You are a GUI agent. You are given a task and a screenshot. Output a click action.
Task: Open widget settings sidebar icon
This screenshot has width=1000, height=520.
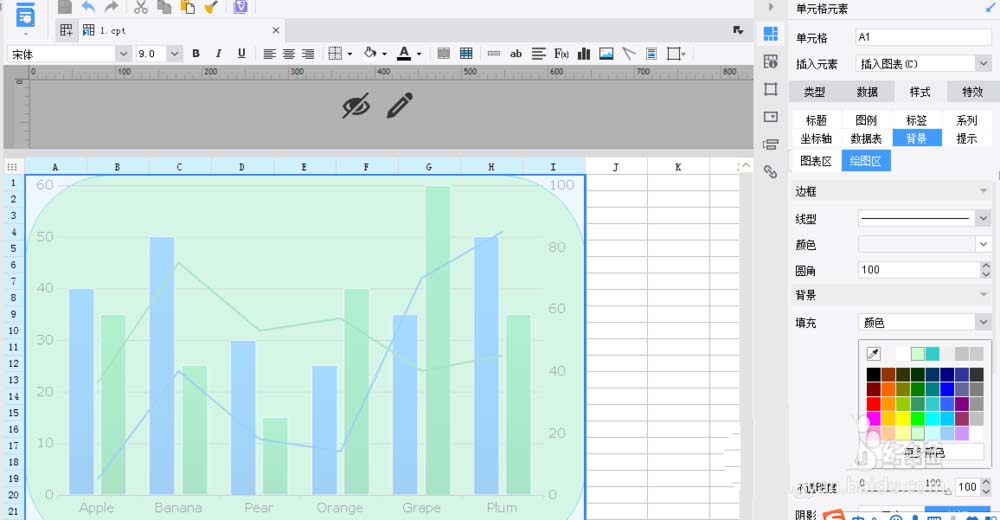pyautogui.click(x=770, y=117)
